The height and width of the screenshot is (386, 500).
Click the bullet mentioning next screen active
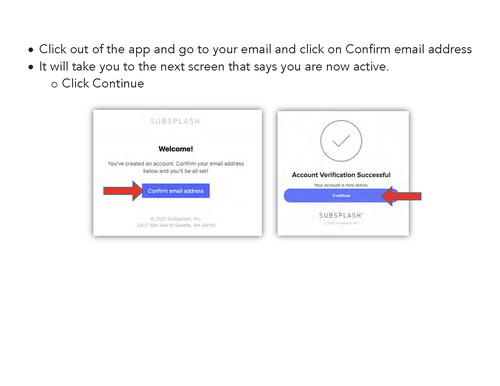(x=214, y=67)
